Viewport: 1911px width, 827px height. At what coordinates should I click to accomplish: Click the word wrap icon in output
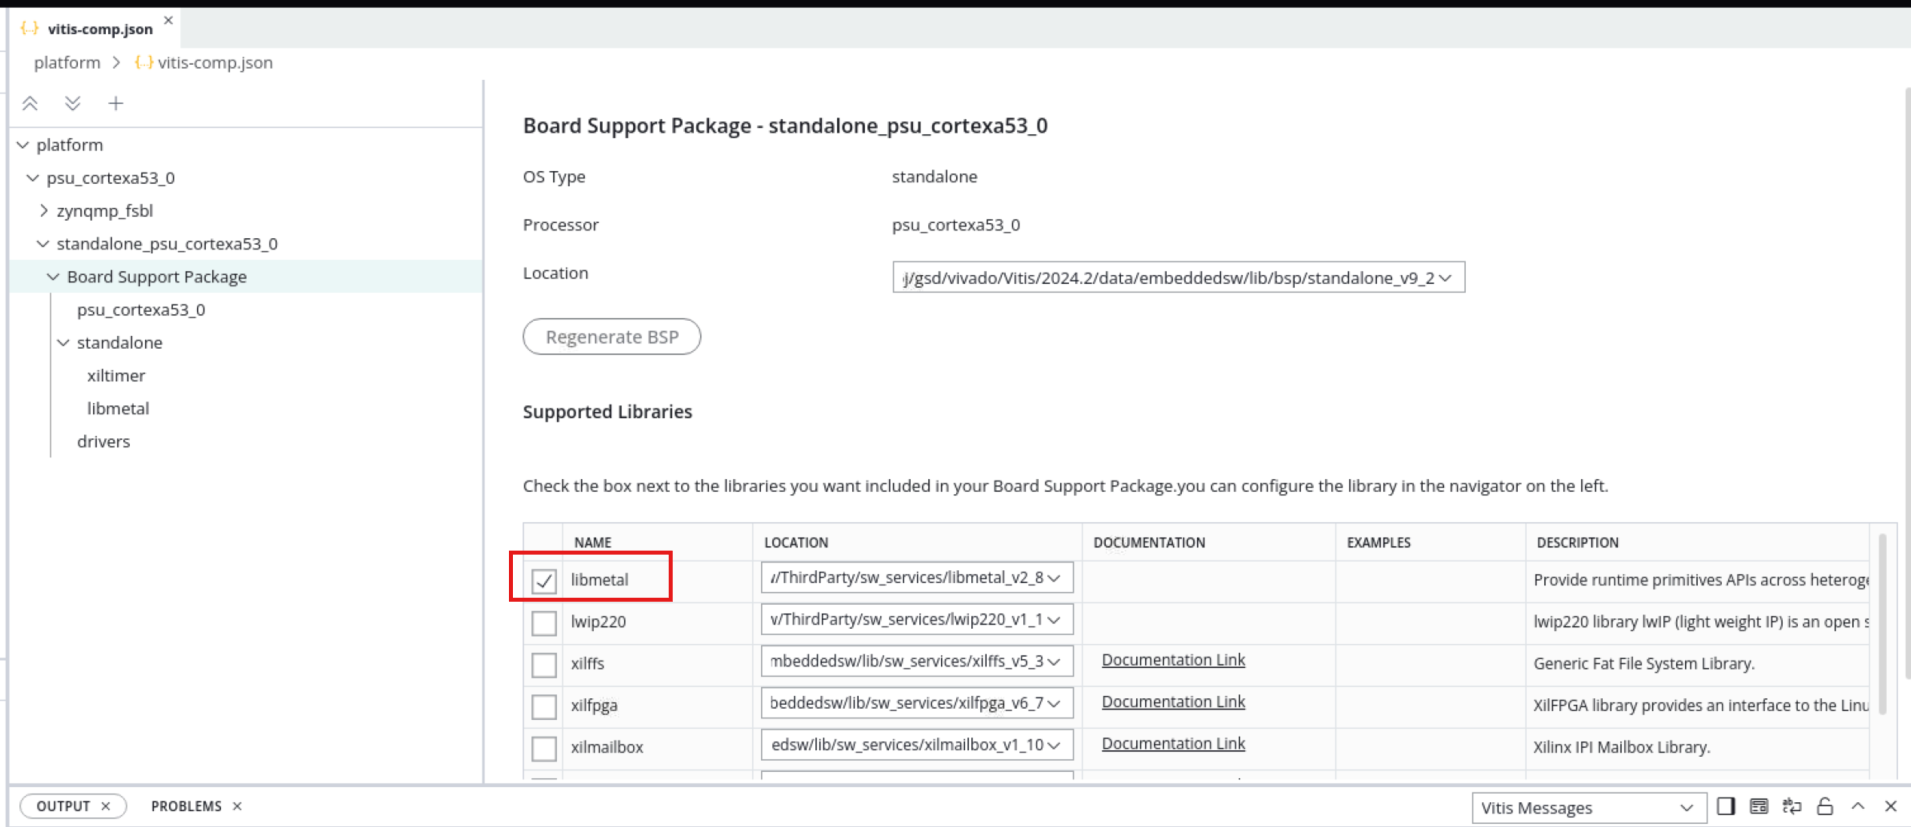(x=1792, y=806)
